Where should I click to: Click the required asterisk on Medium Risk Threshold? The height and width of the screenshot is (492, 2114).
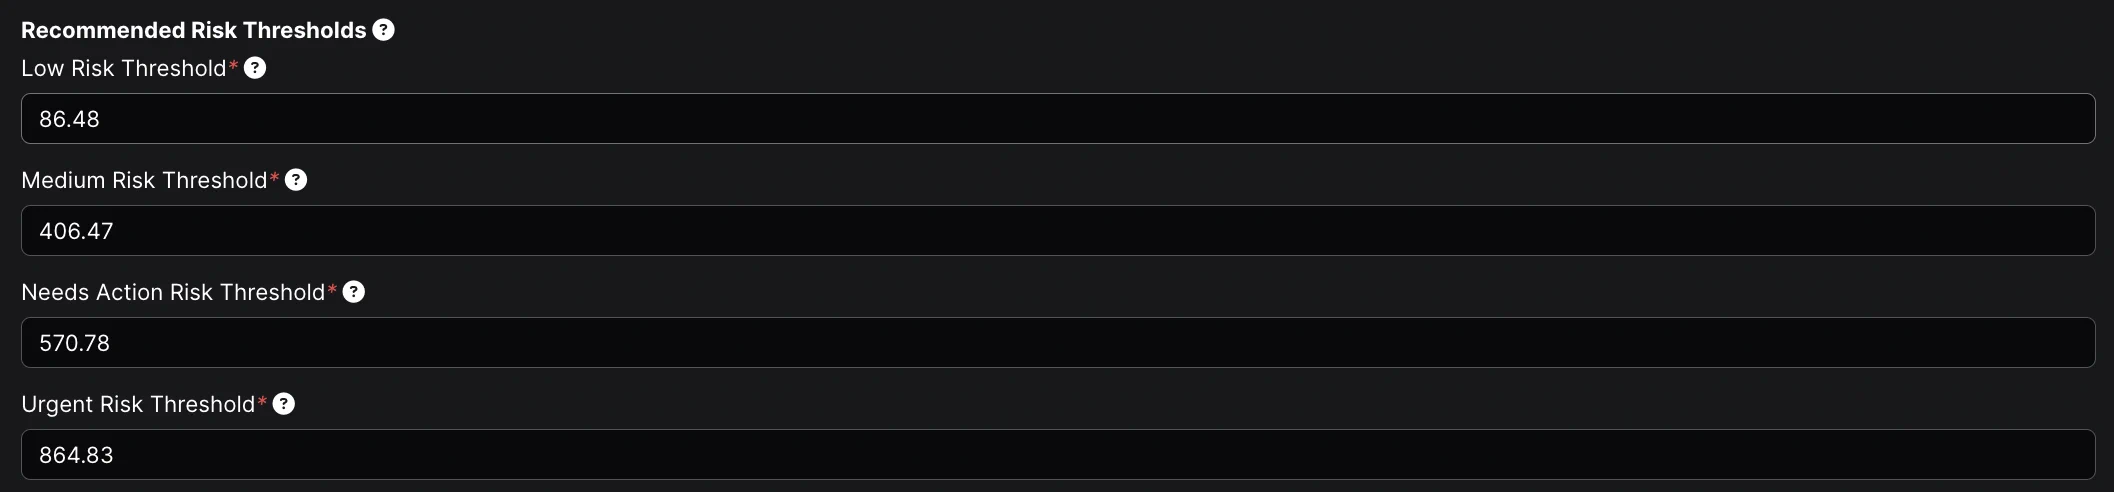(274, 178)
